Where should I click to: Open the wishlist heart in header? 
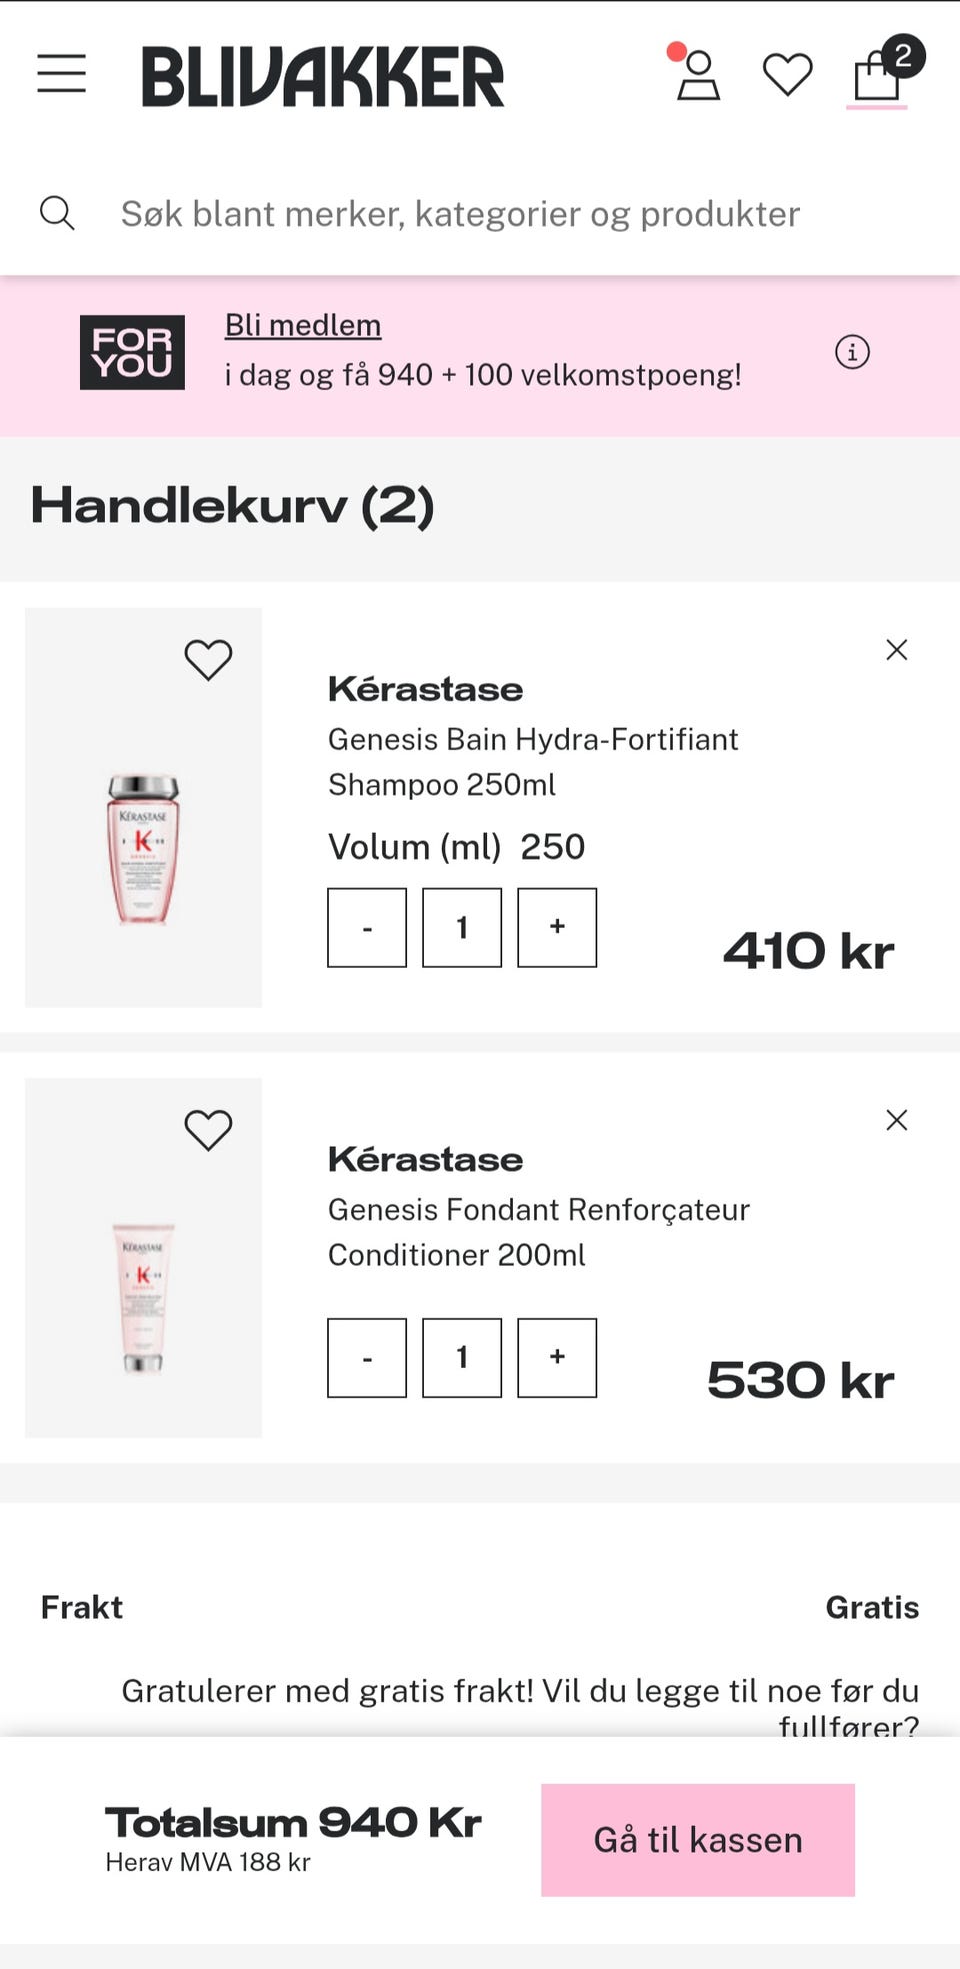pos(787,76)
